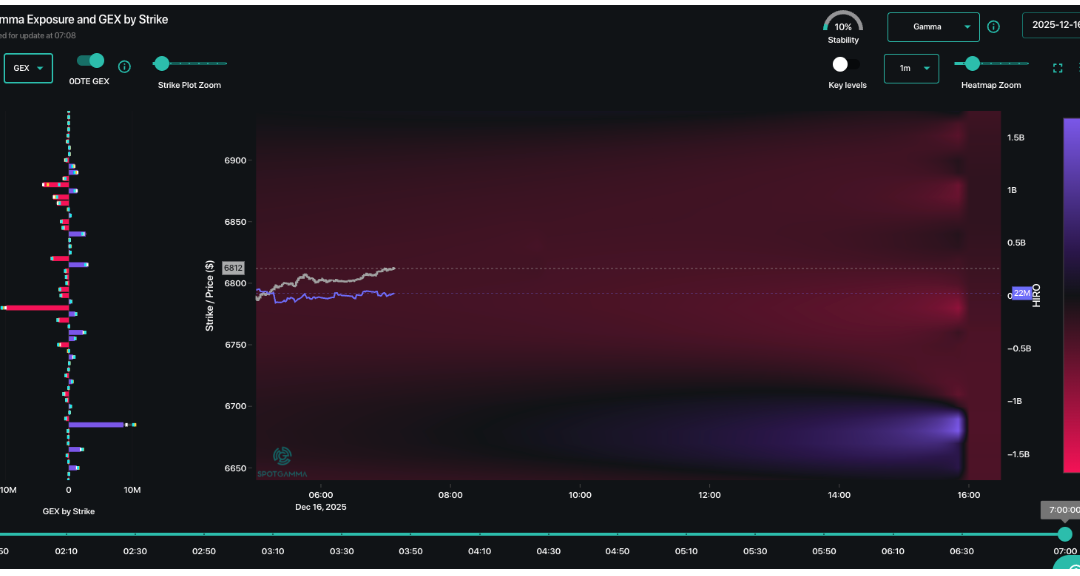Click the Gamma Exposure and GEX by Strike title
The width and height of the screenshot is (1080, 576).
point(84,18)
